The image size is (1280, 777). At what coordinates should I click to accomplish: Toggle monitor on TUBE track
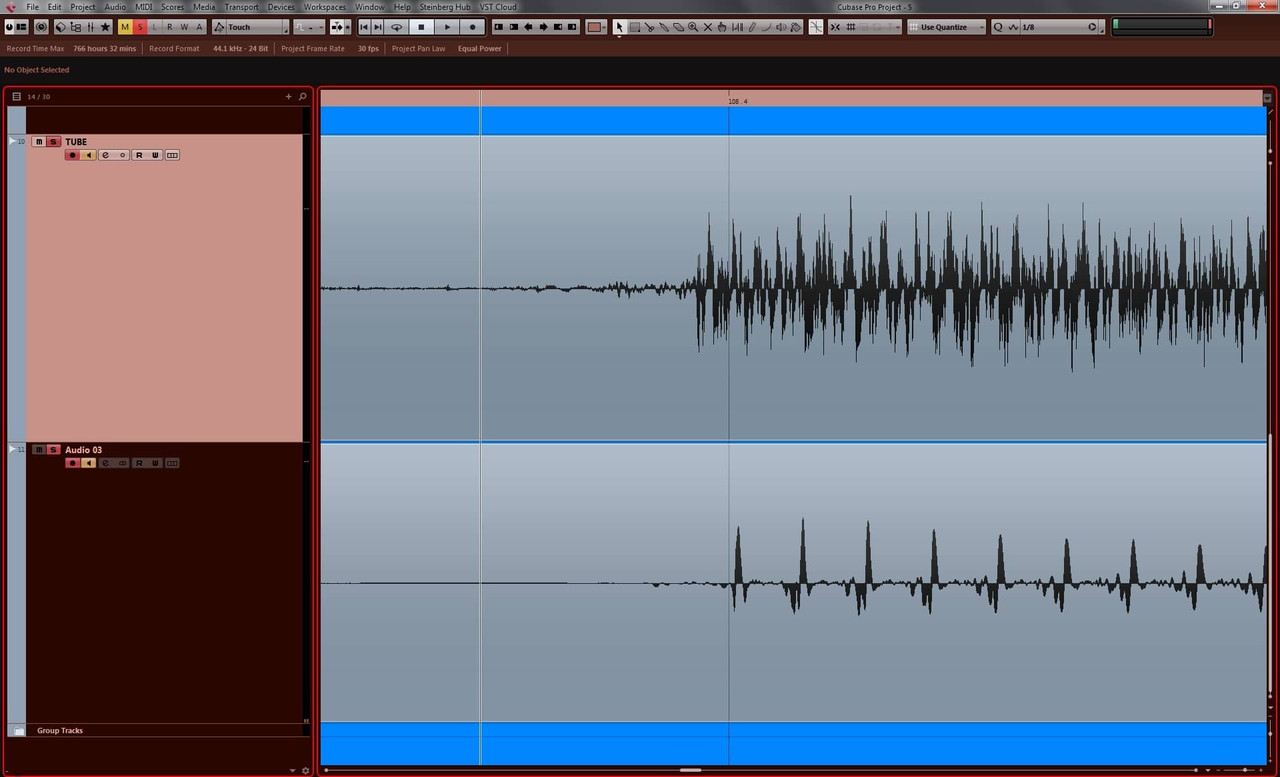(x=88, y=155)
